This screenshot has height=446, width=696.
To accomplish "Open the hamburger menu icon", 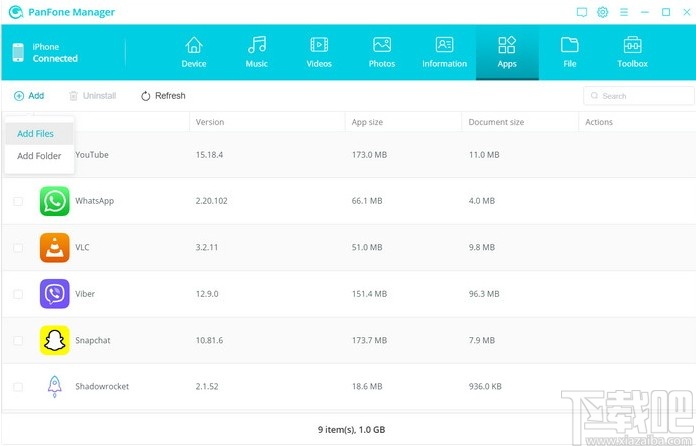I will pos(624,12).
